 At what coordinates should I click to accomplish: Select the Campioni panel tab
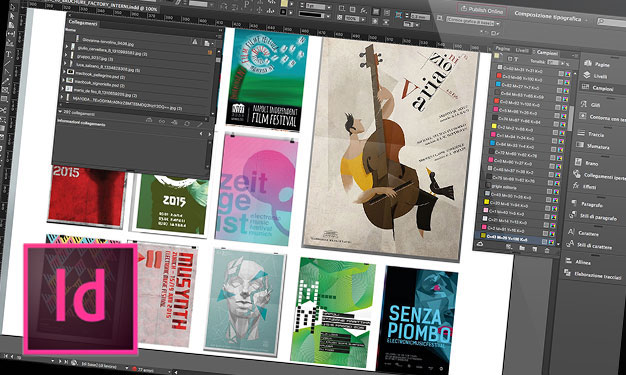547,52
